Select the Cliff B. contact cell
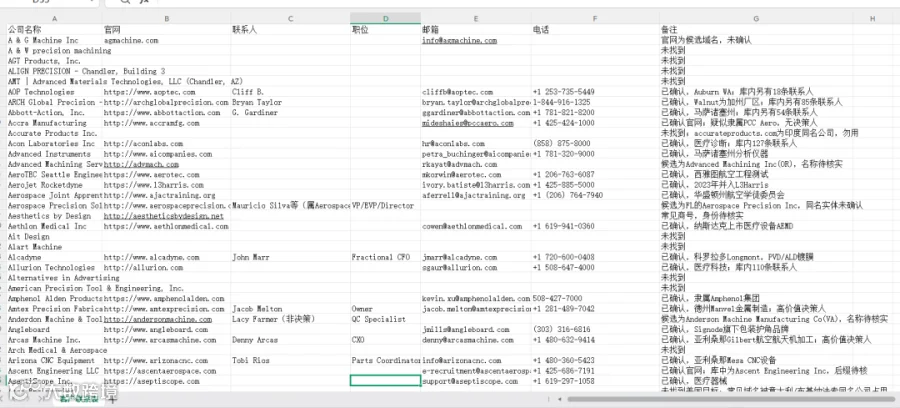Image resolution: width=900 pixels, height=408 pixels. (290, 92)
